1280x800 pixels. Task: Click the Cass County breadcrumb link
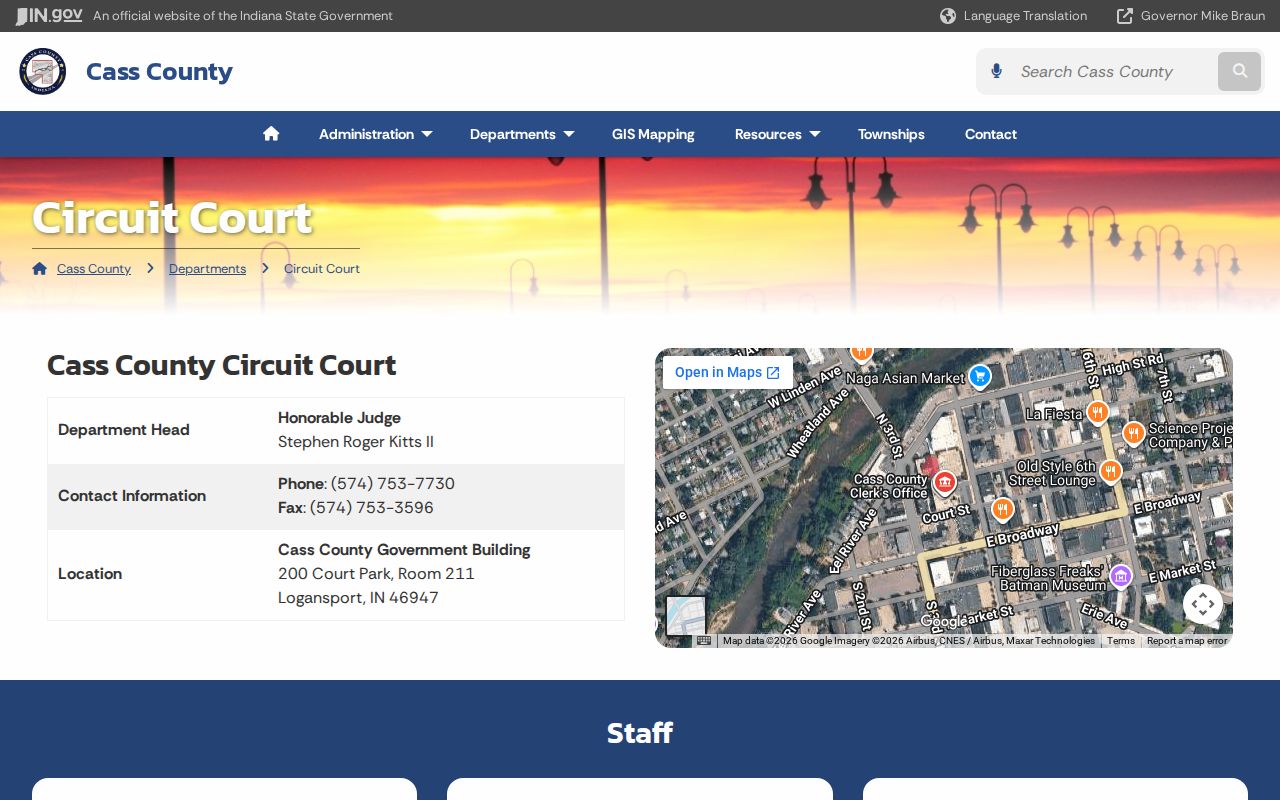click(x=94, y=269)
